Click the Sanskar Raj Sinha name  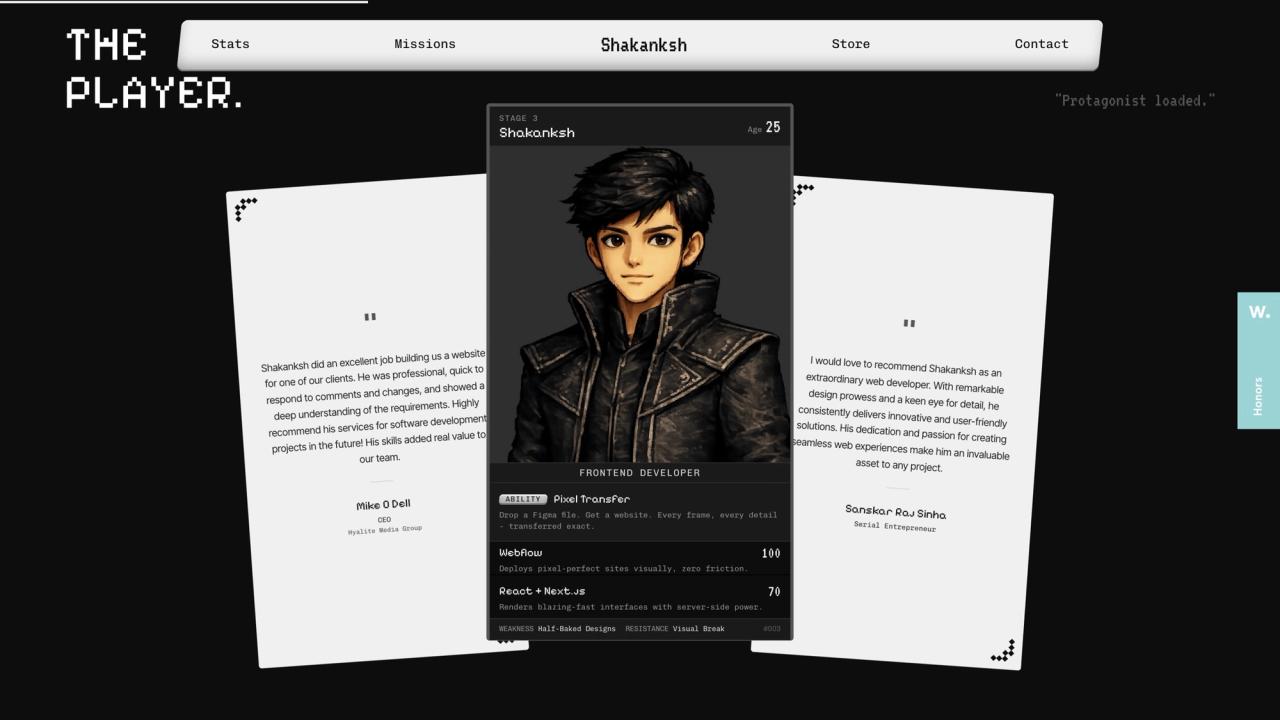point(895,511)
